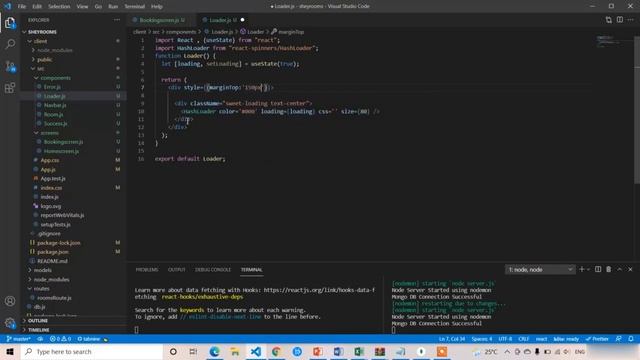Image resolution: width=640 pixels, height=360 pixels.
Task: Open Homescreen.js in the explorer tree
Action: coord(61,151)
